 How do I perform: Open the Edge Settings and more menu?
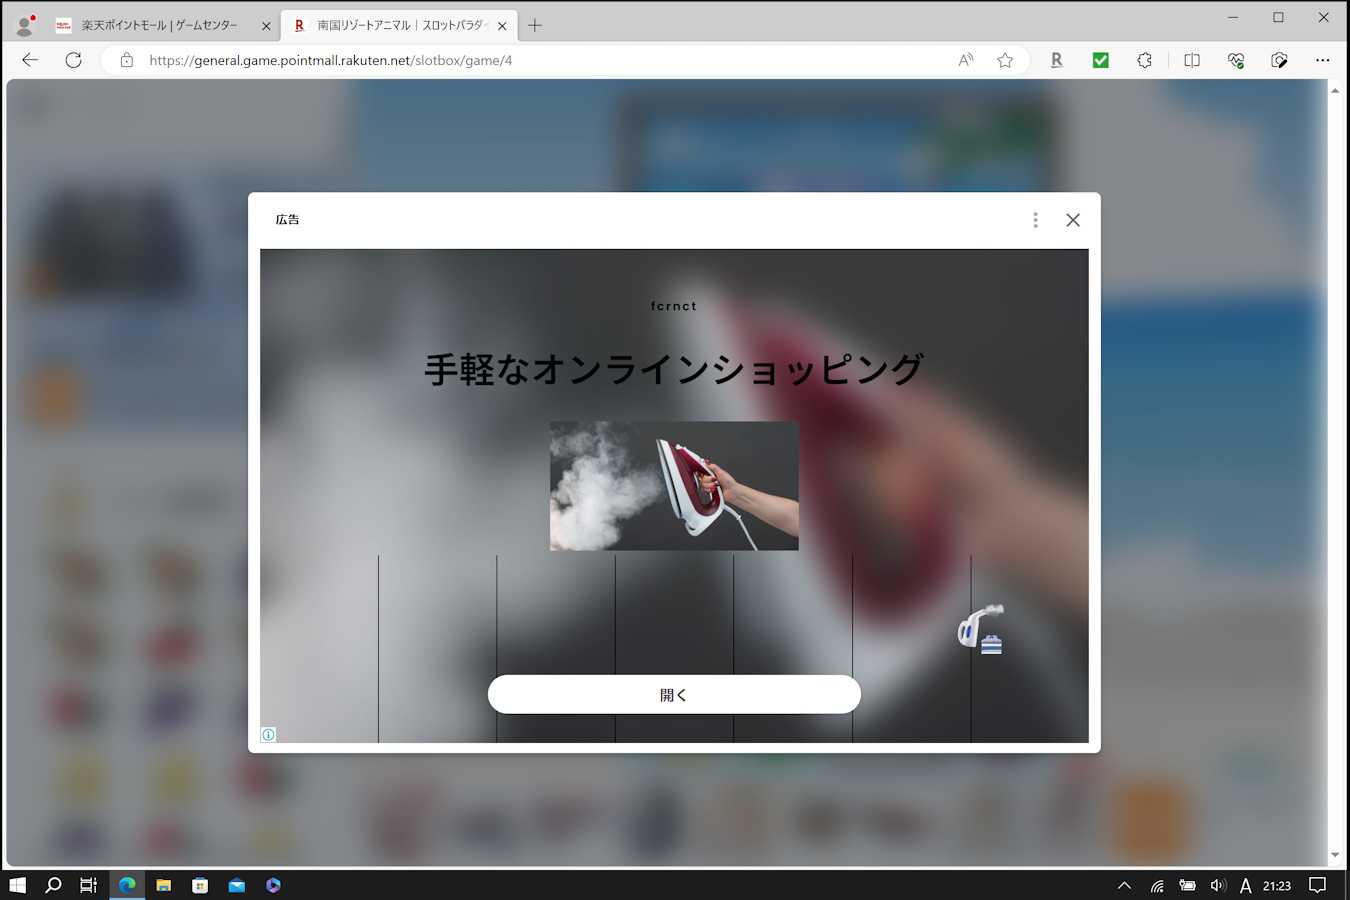1322,60
